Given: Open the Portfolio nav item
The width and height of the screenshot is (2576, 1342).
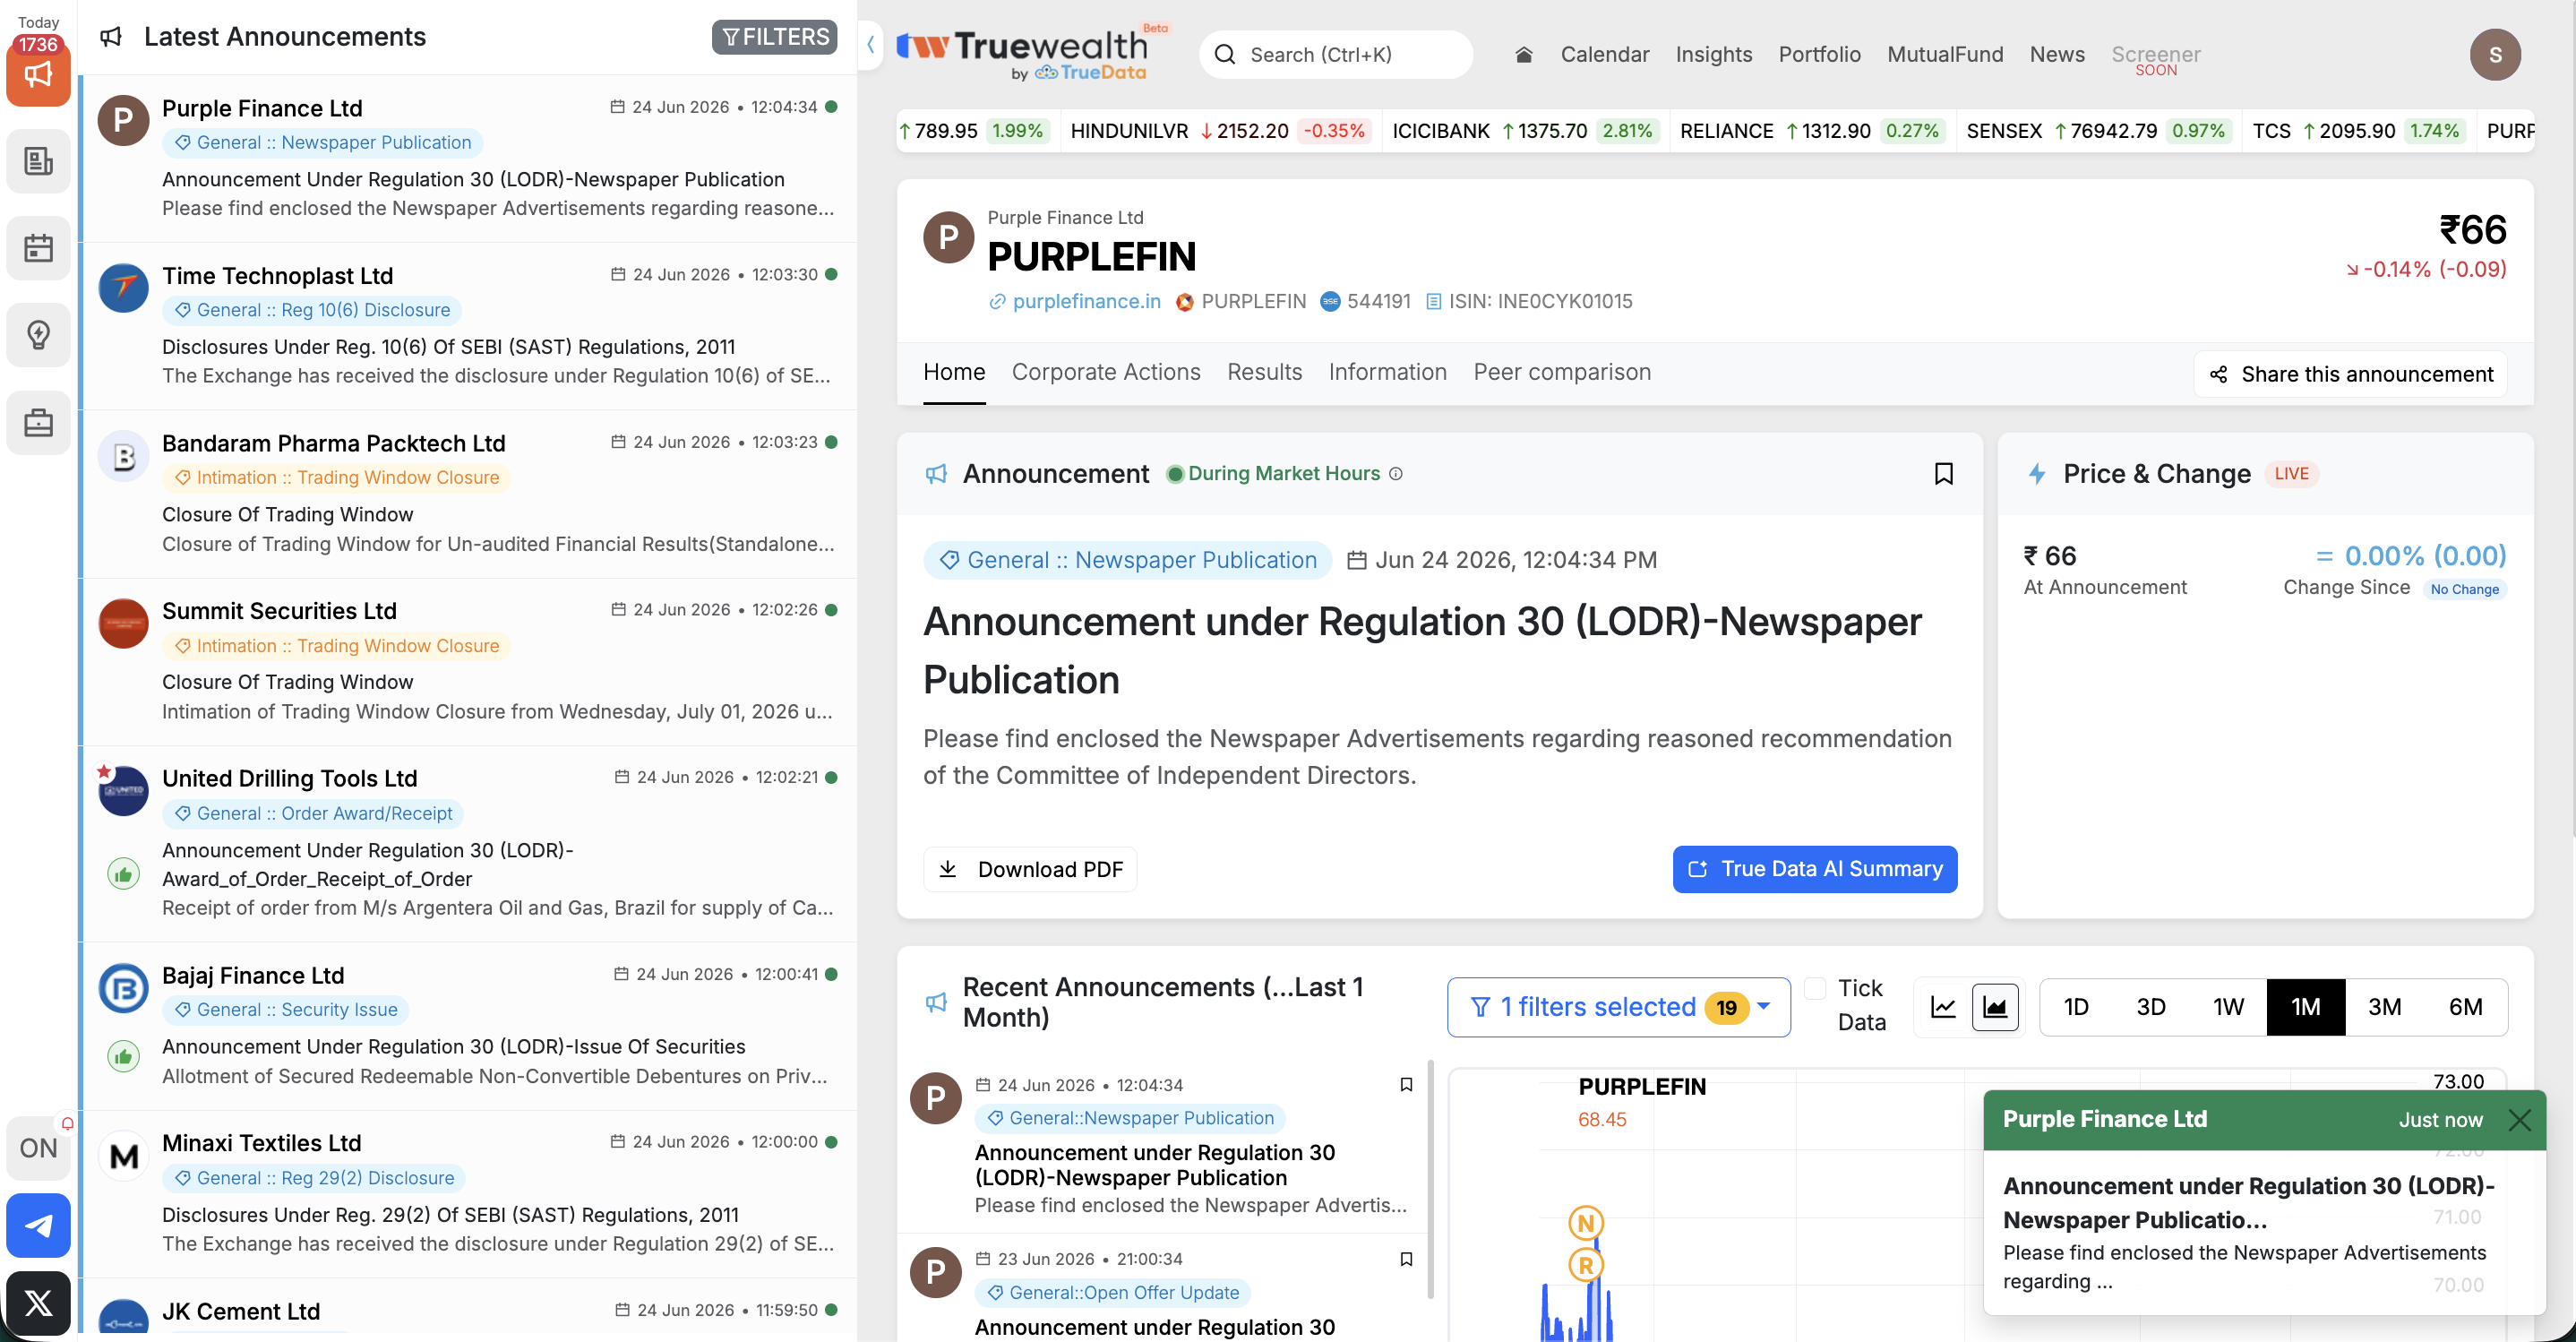Looking at the screenshot, I should (1819, 54).
